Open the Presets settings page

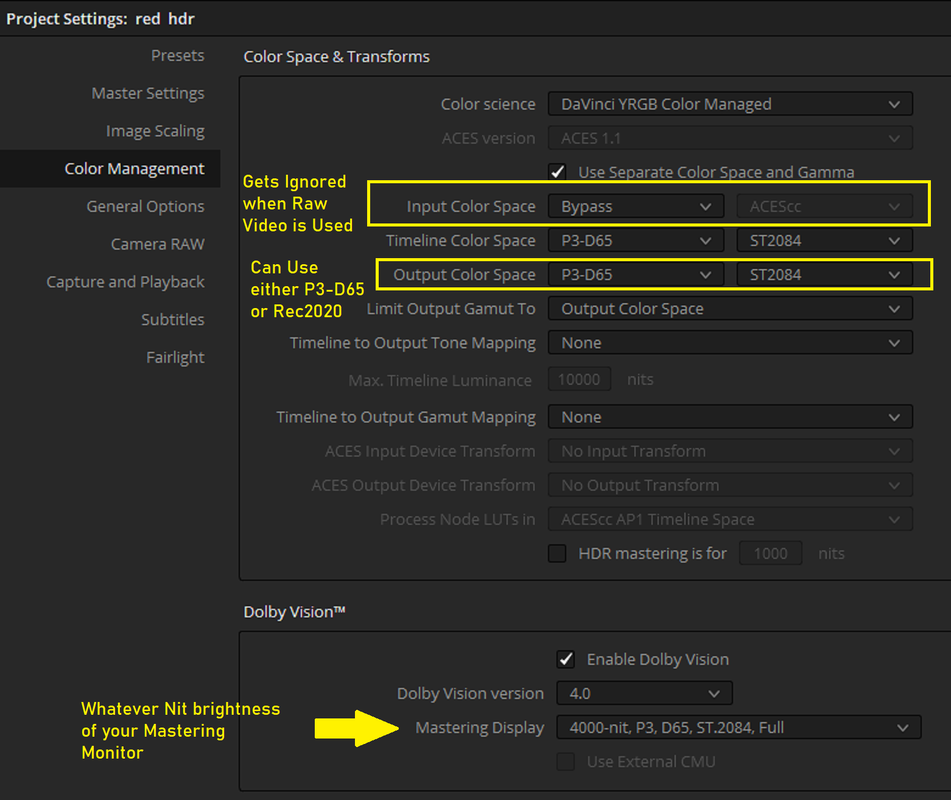click(x=177, y=56)
